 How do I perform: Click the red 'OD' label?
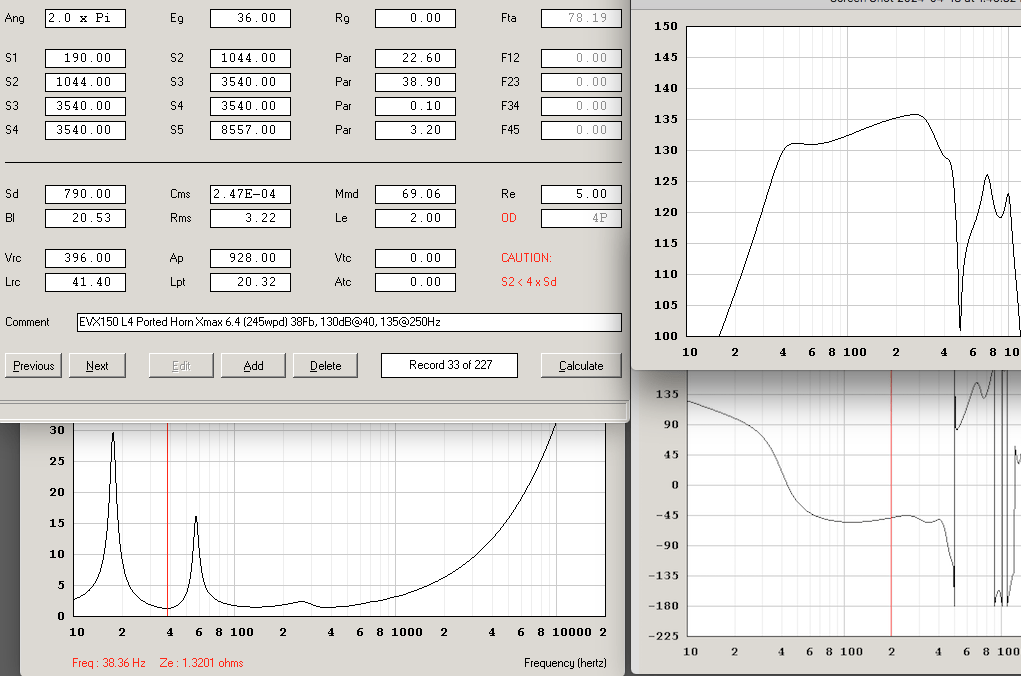pos(509,218)
